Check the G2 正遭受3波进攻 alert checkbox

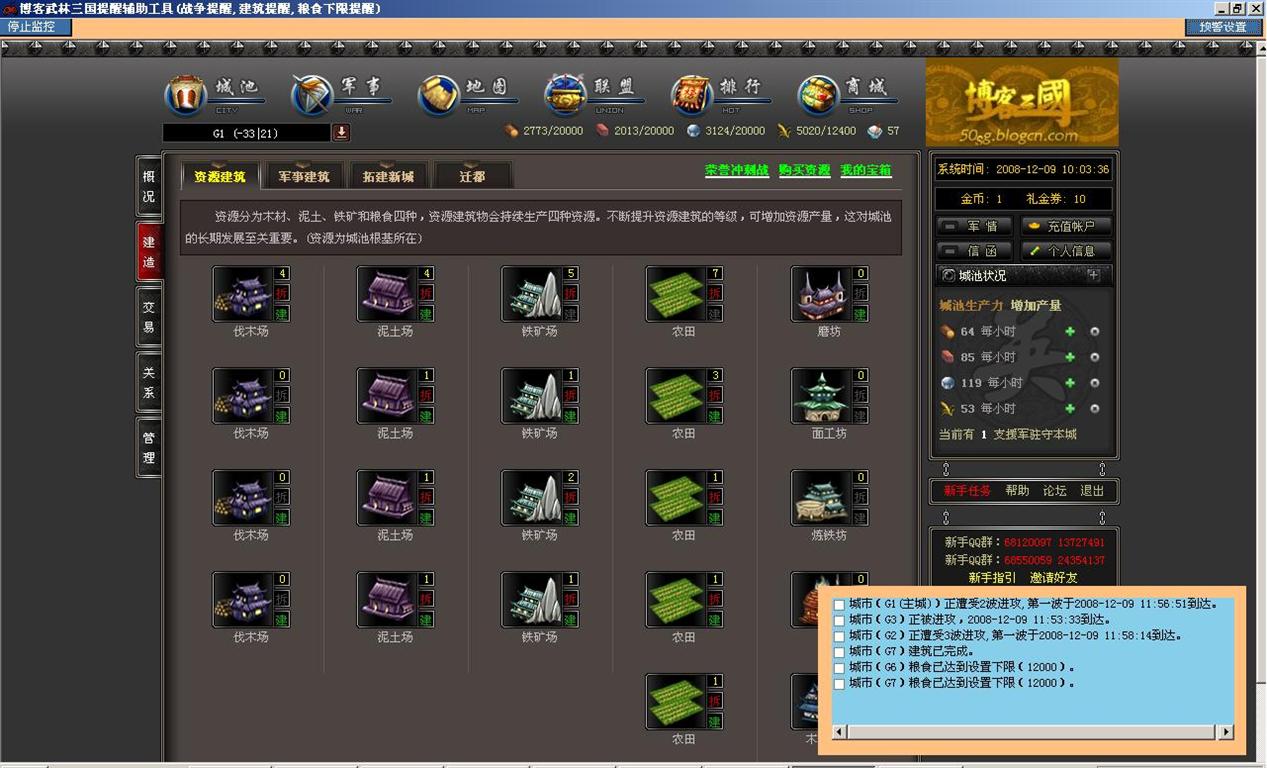point(839,636)
